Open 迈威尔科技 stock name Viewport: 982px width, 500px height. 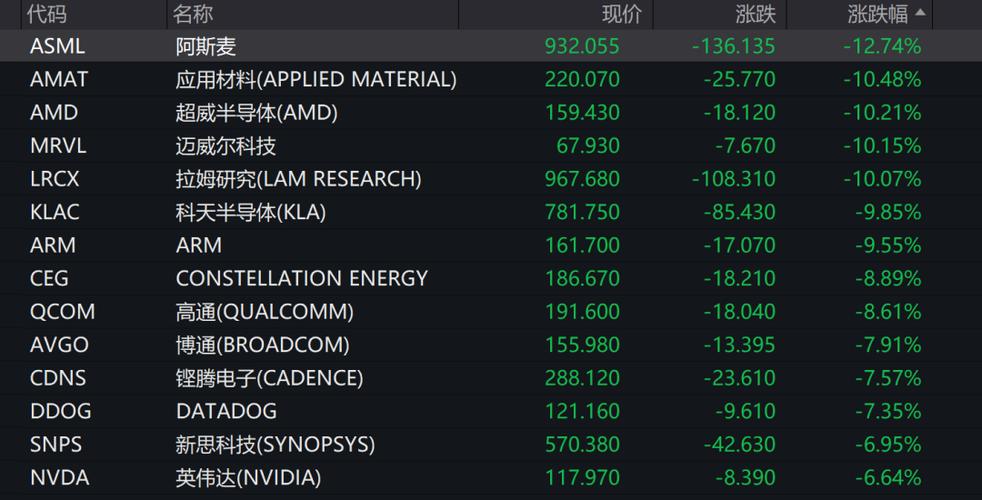click(225, 146)
